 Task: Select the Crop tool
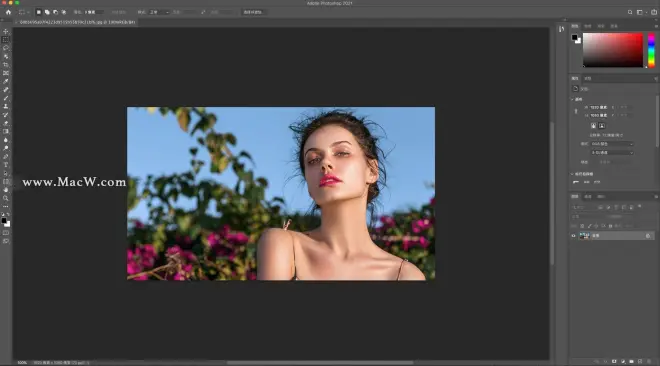pyautogui.click(x=5, y=65)
